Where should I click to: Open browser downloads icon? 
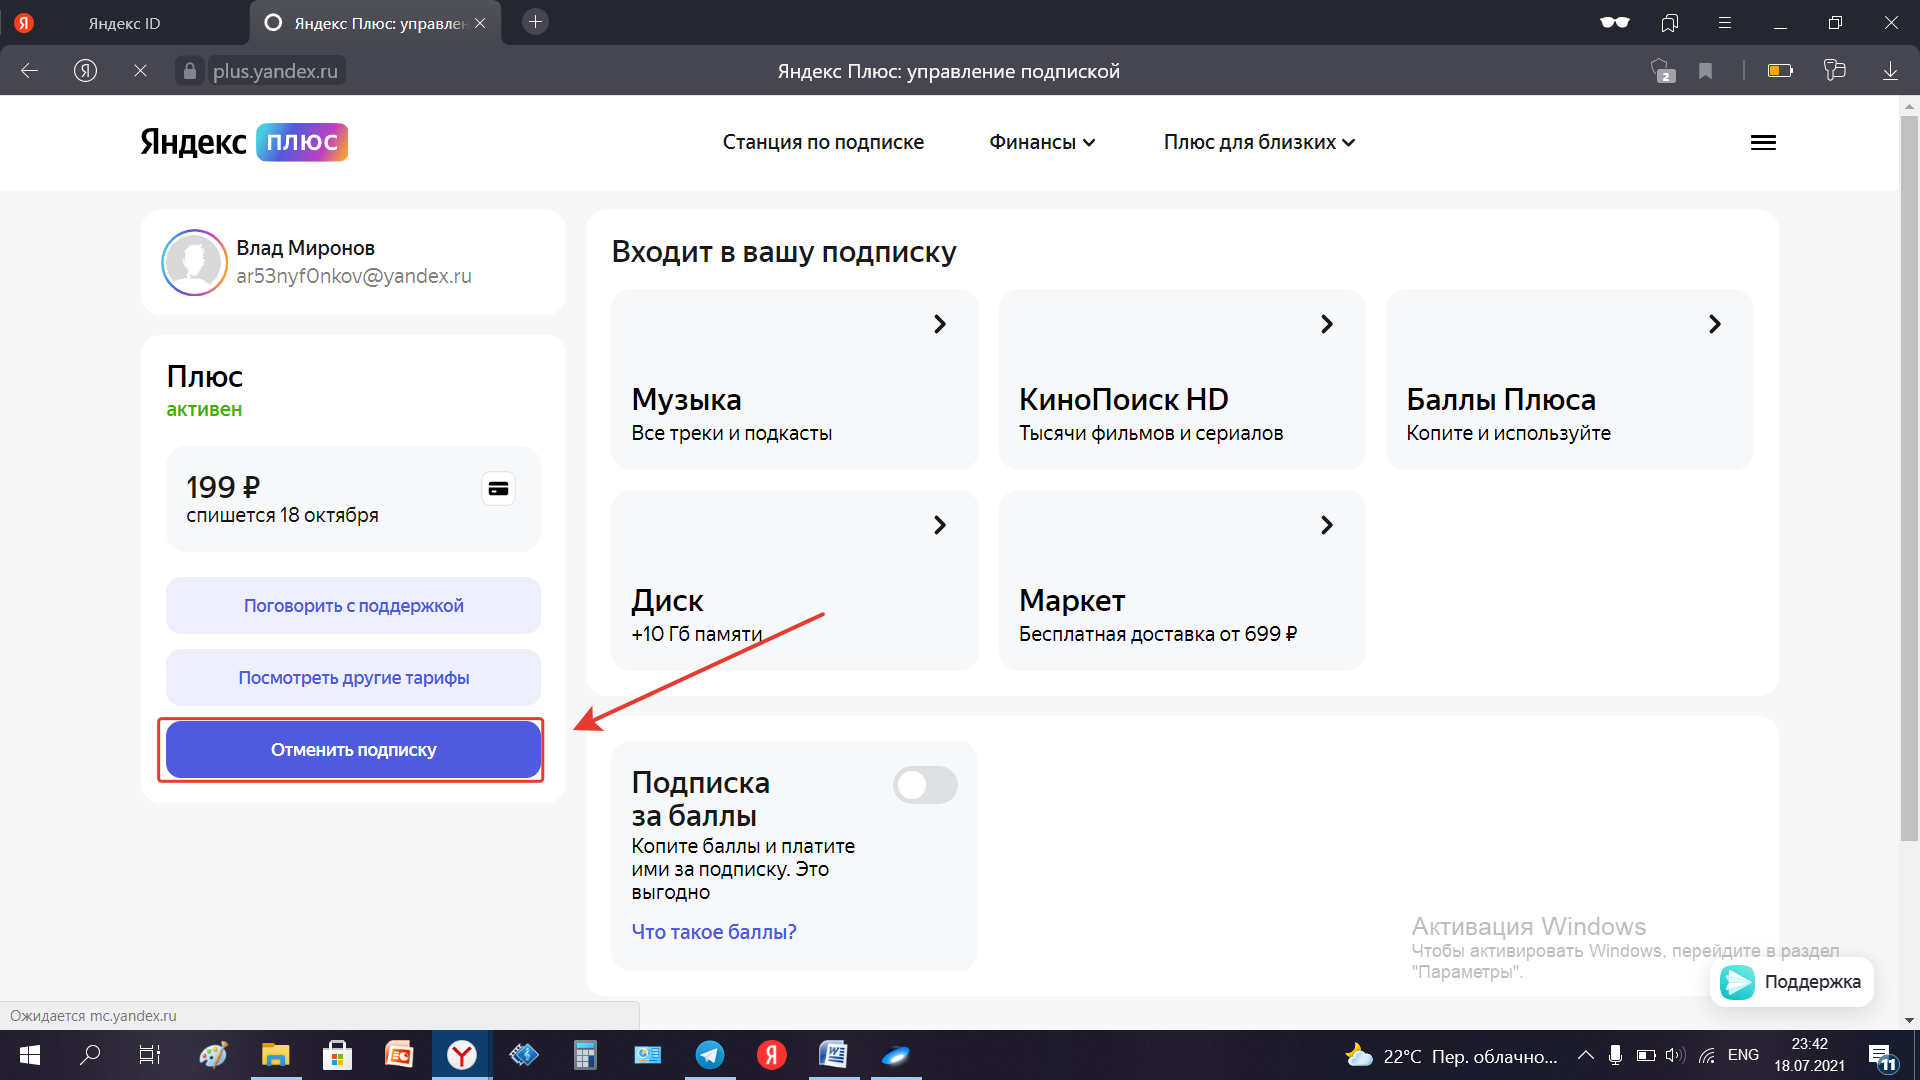click(1890, 71)
